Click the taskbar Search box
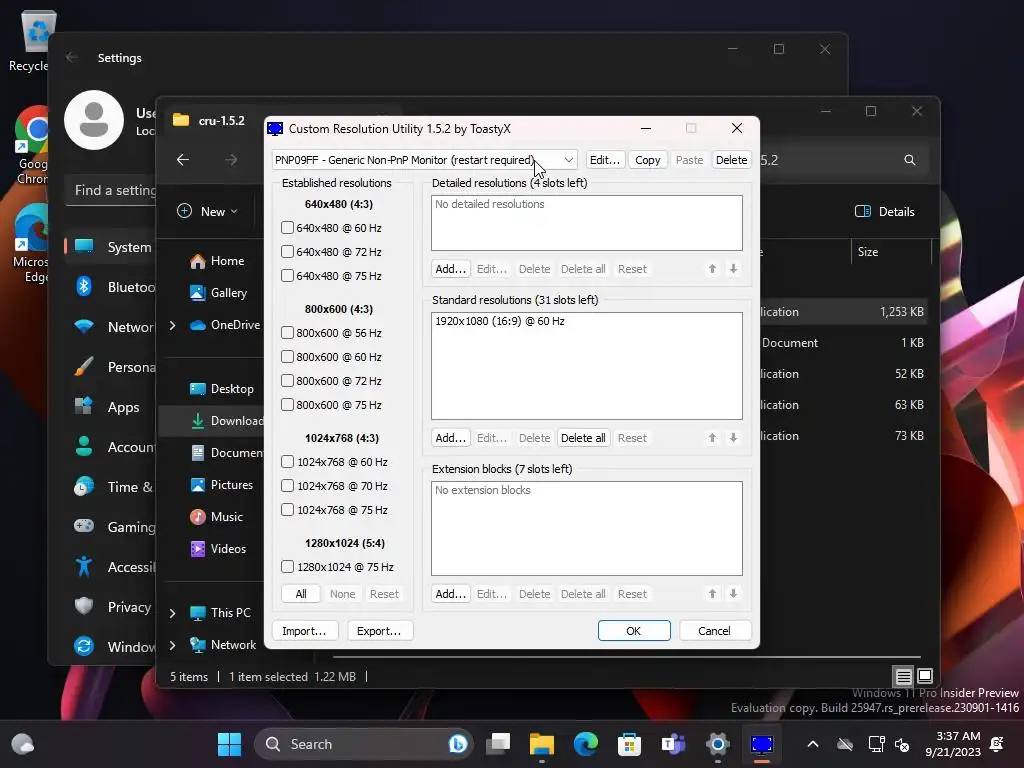The width and height of the screenshot is (1024, 768). point(364,744)
